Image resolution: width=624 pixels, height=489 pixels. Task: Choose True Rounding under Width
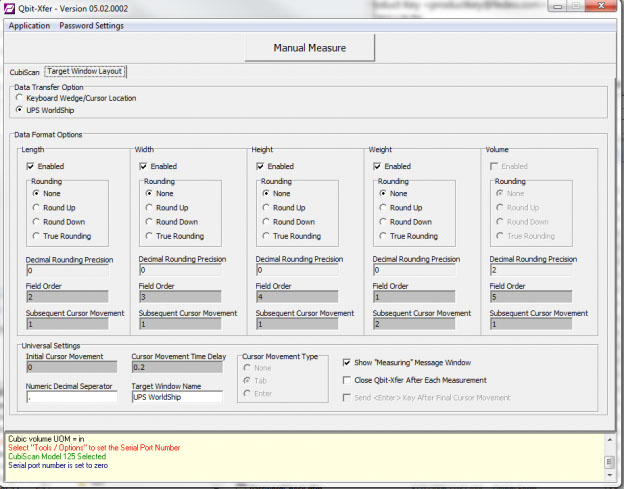(149, 236)
